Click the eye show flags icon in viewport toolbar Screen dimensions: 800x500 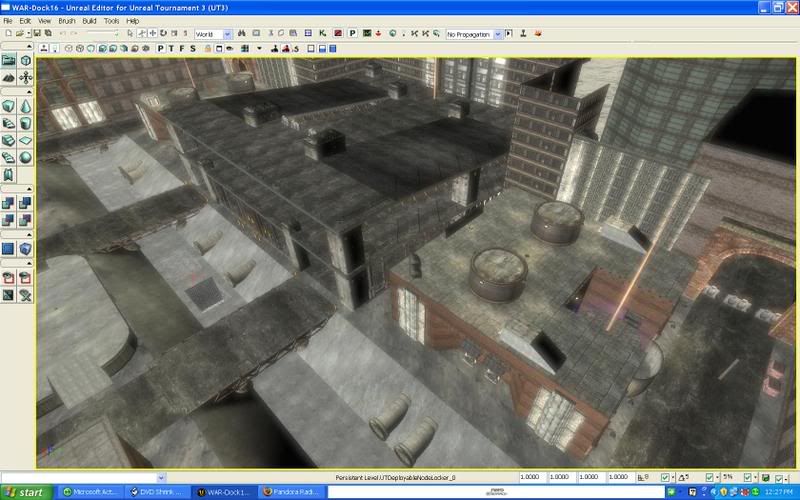click(x=230, y=48)
